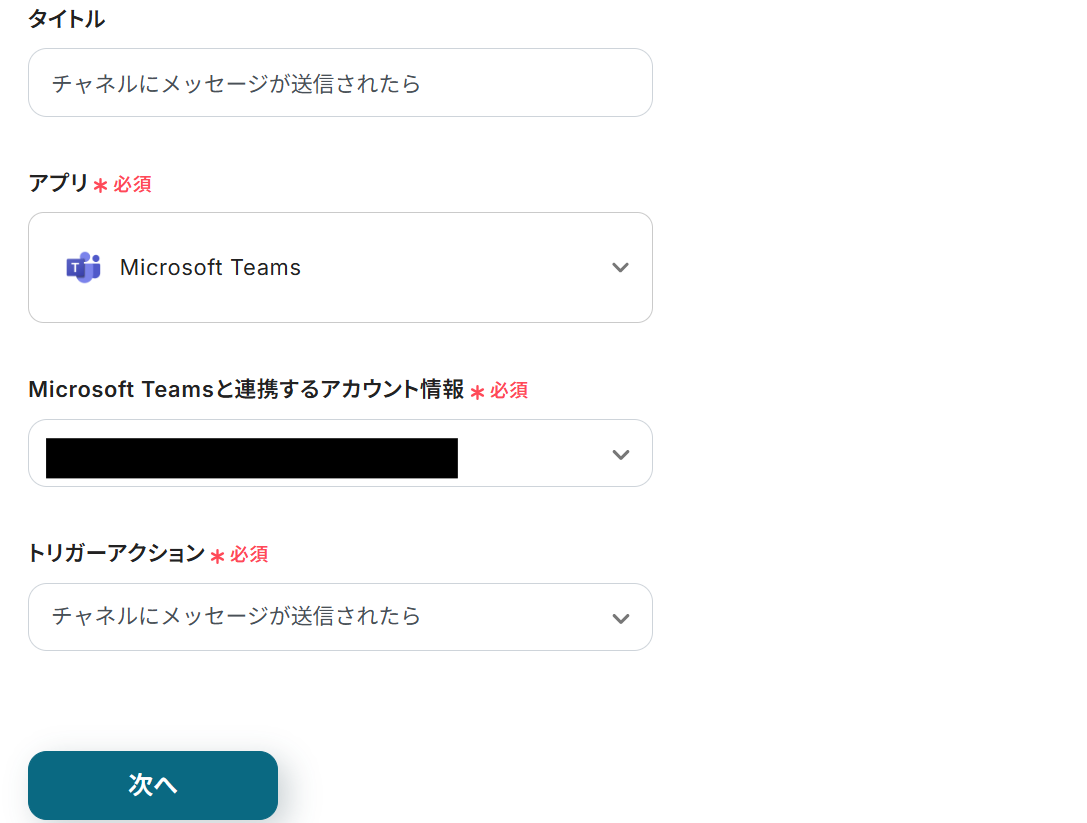Open the チャネルにメッセージが送信されたら trigger dropdown
This screenshot has height=823, width=1087.
[x=340, y=617]
